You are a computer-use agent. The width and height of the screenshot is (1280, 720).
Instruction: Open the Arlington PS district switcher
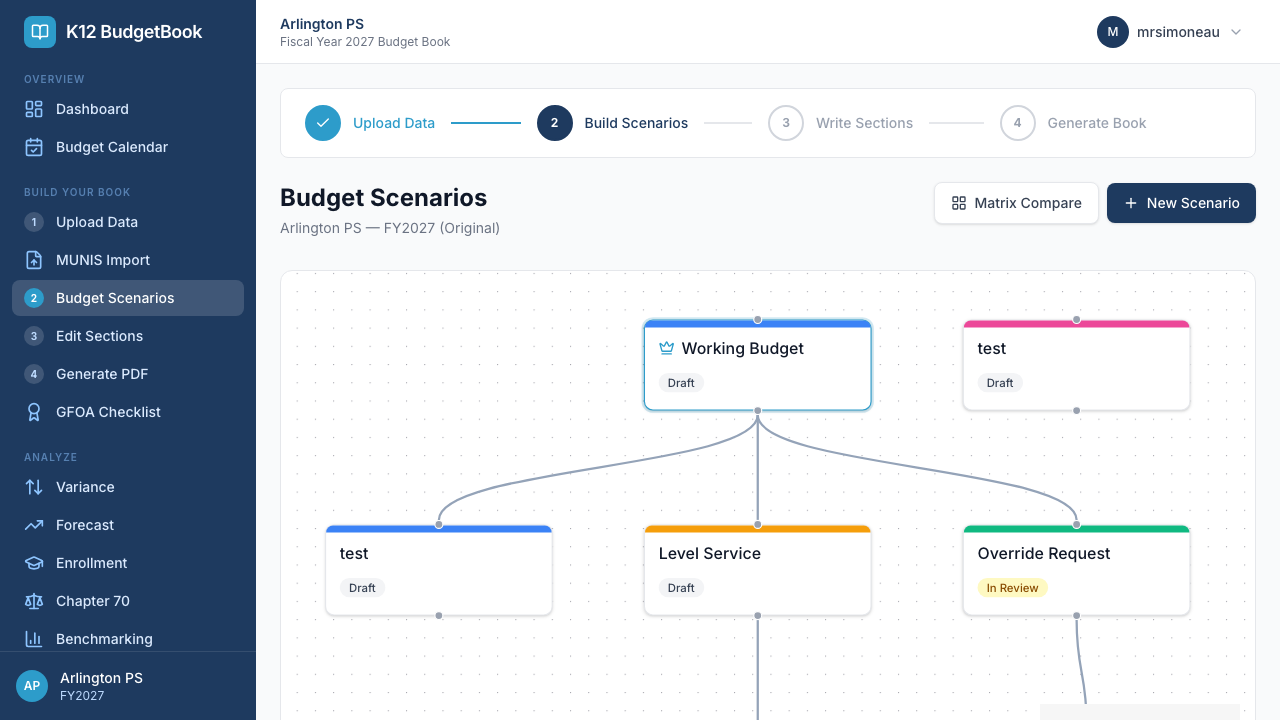coord(128,686)
